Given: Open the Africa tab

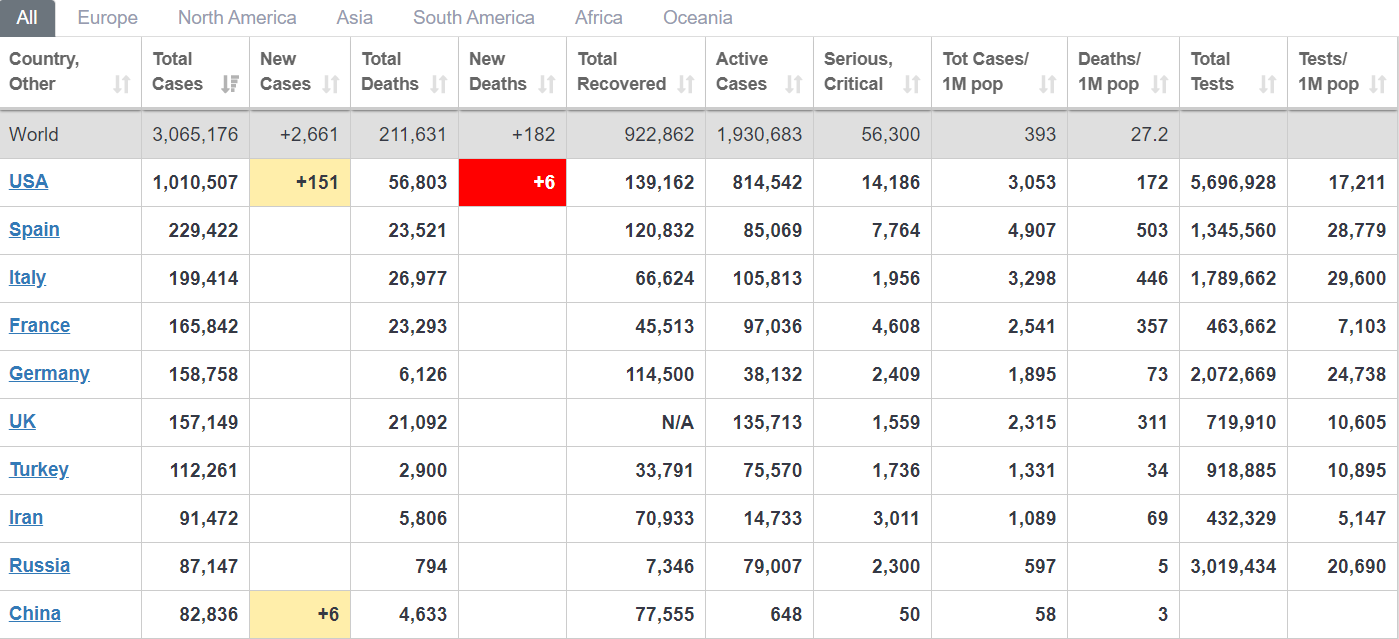Looking at the screenshot, I should pos(599,18).
